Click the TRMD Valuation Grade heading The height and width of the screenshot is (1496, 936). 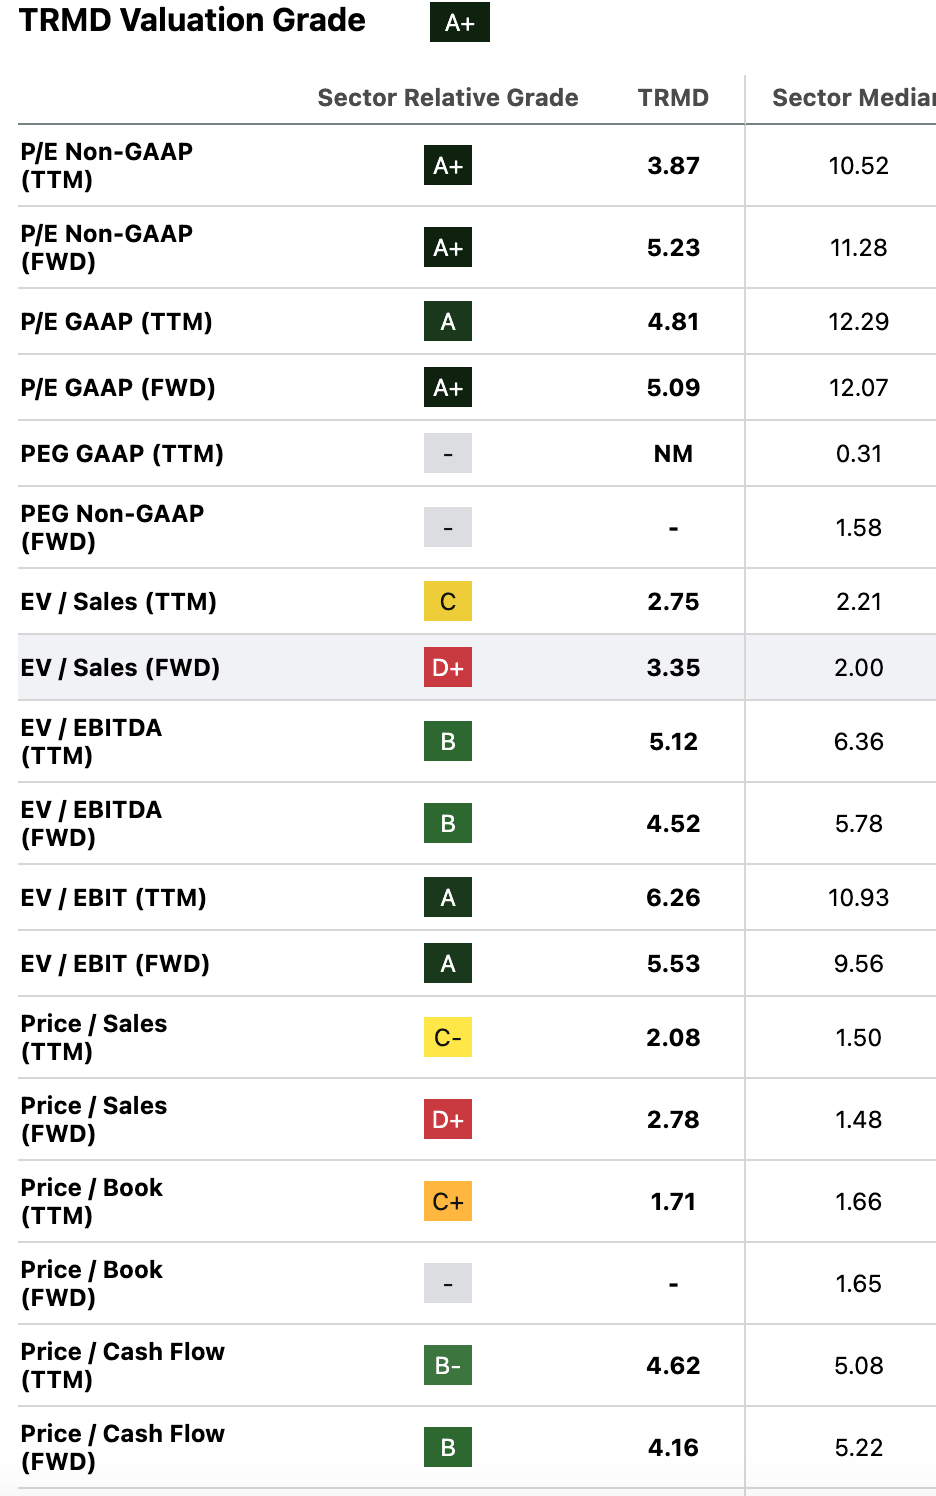click(x=192, y=21)
